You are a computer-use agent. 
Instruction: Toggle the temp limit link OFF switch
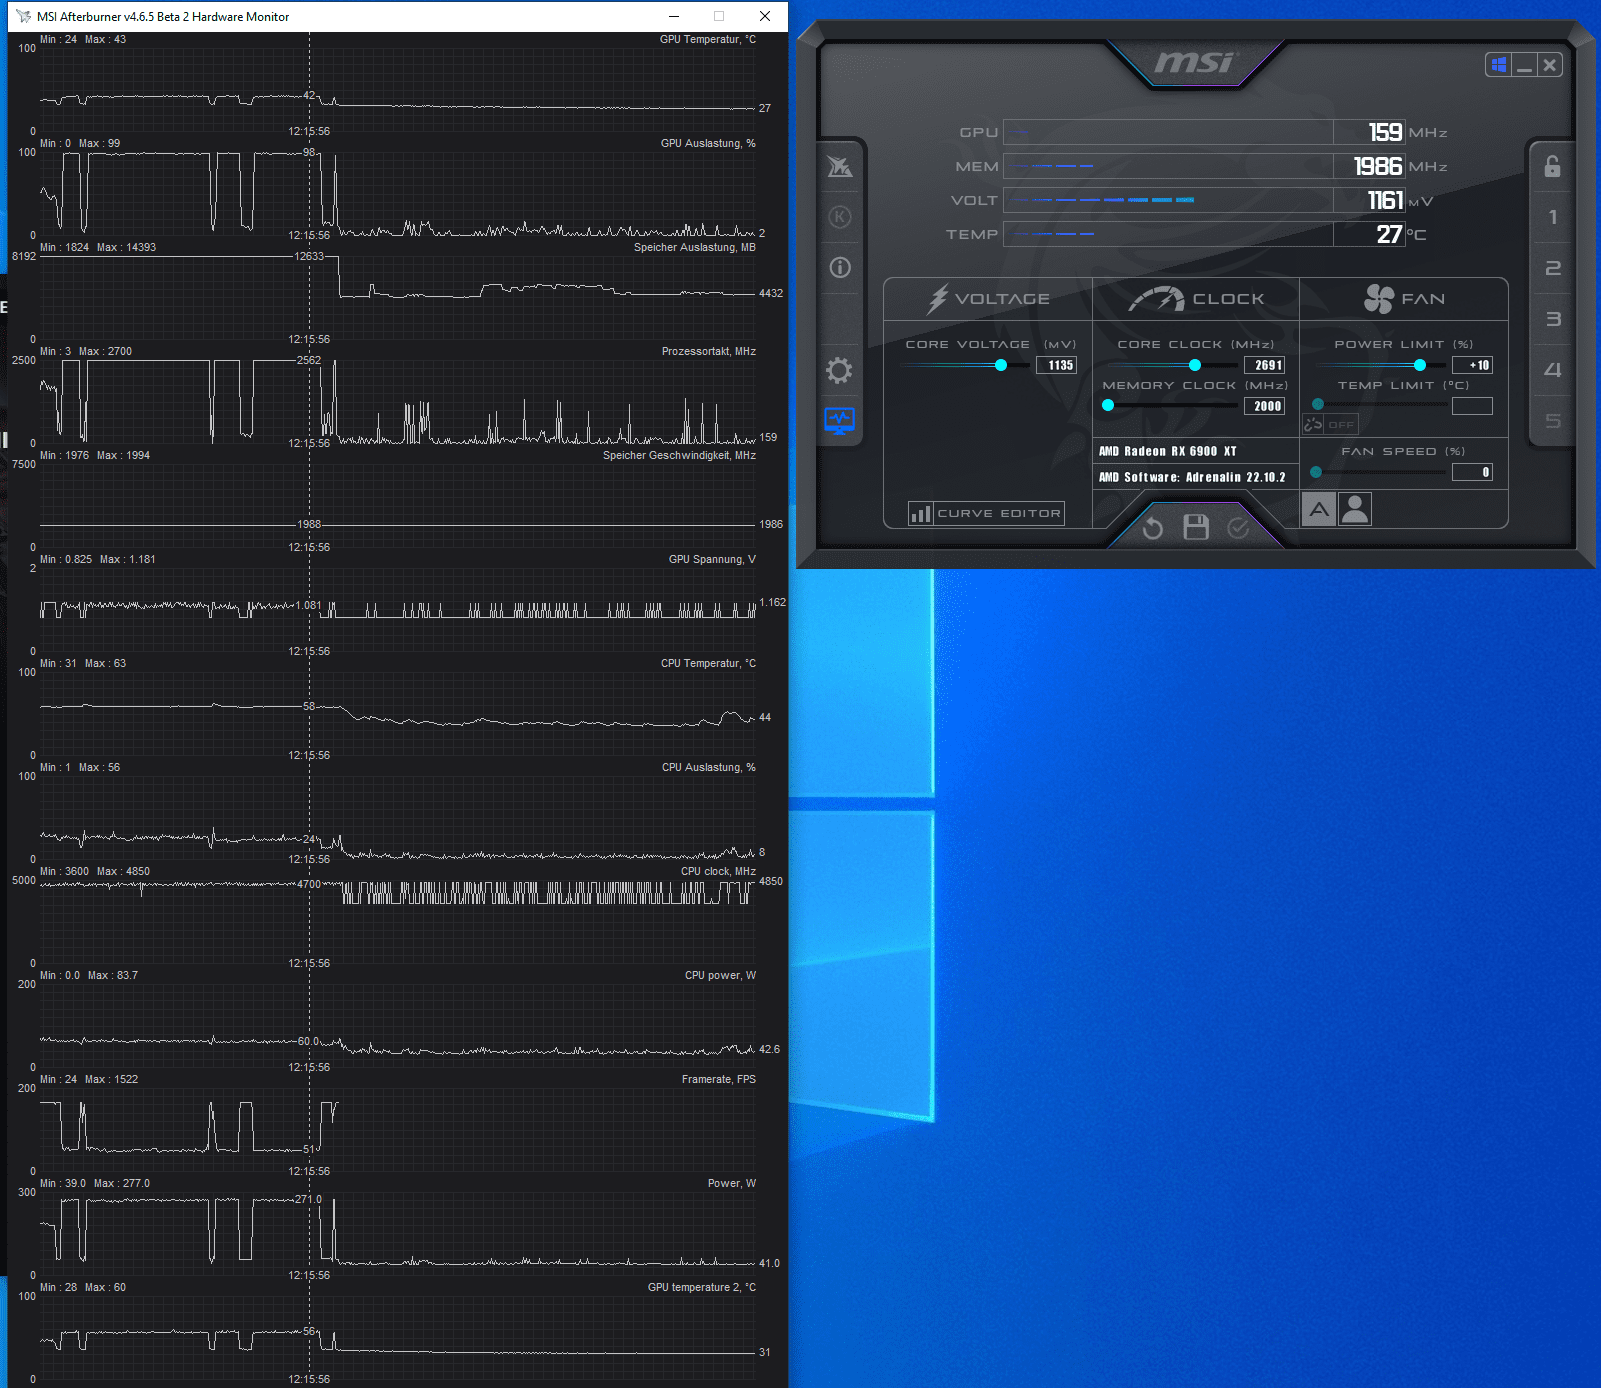tap(1330, 424)
